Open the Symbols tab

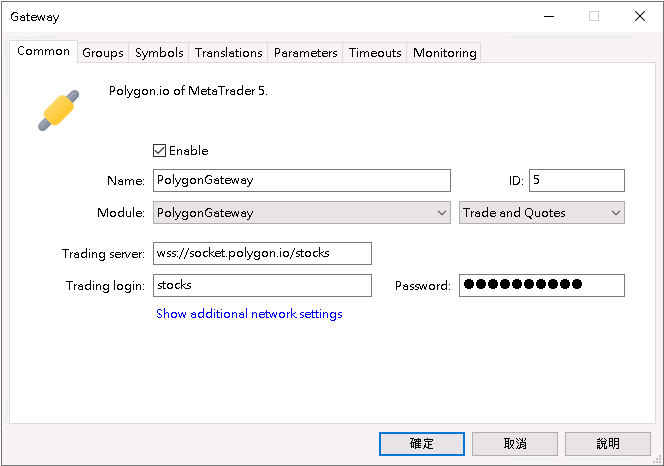(x=159, y=53)
